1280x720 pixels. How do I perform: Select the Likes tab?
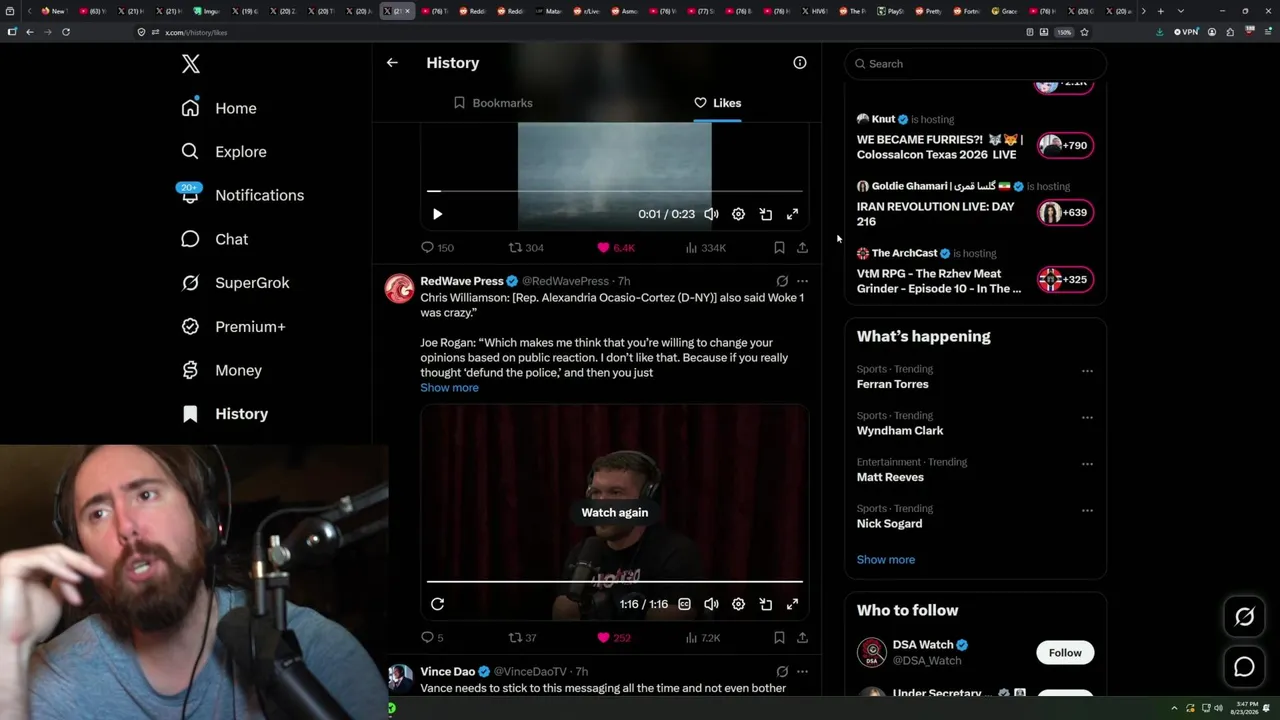[x=717, y=103]
